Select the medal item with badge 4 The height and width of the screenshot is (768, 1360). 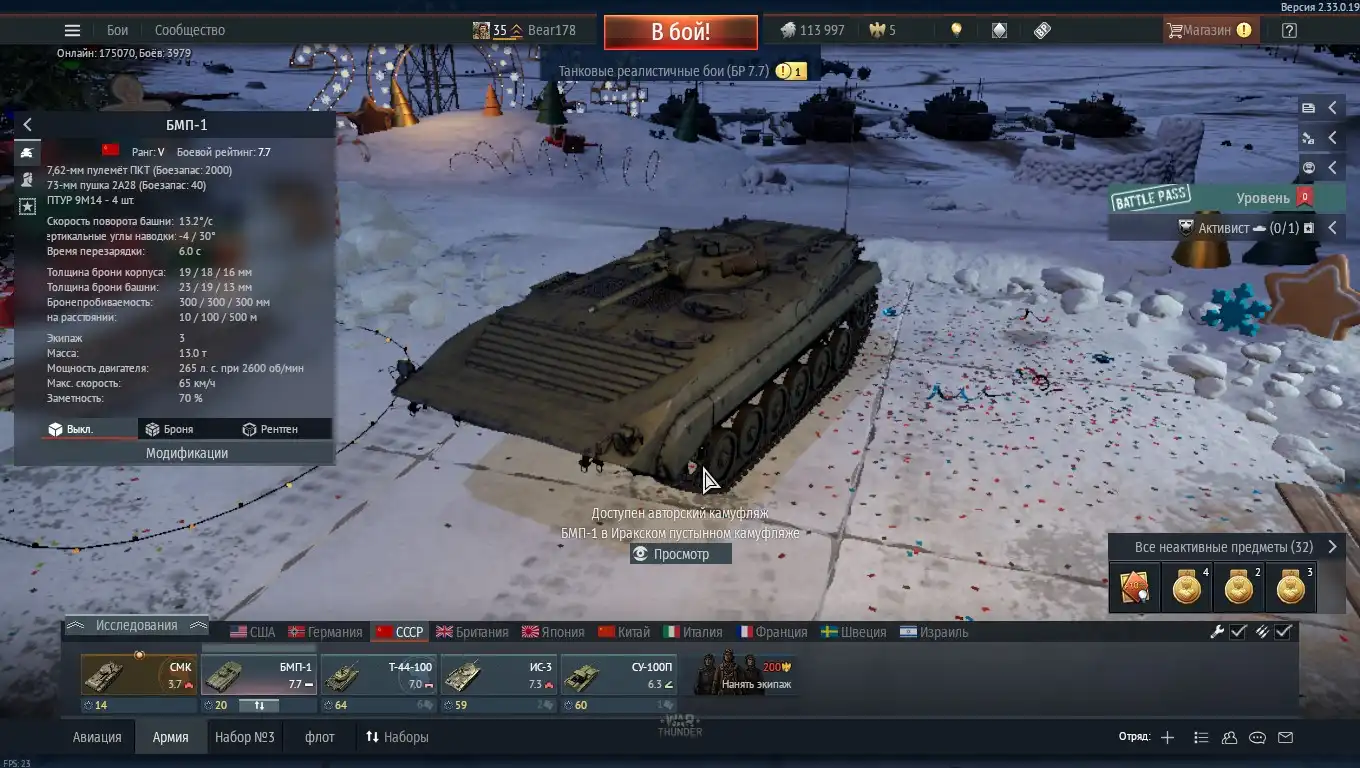(x=1186, y=588)
